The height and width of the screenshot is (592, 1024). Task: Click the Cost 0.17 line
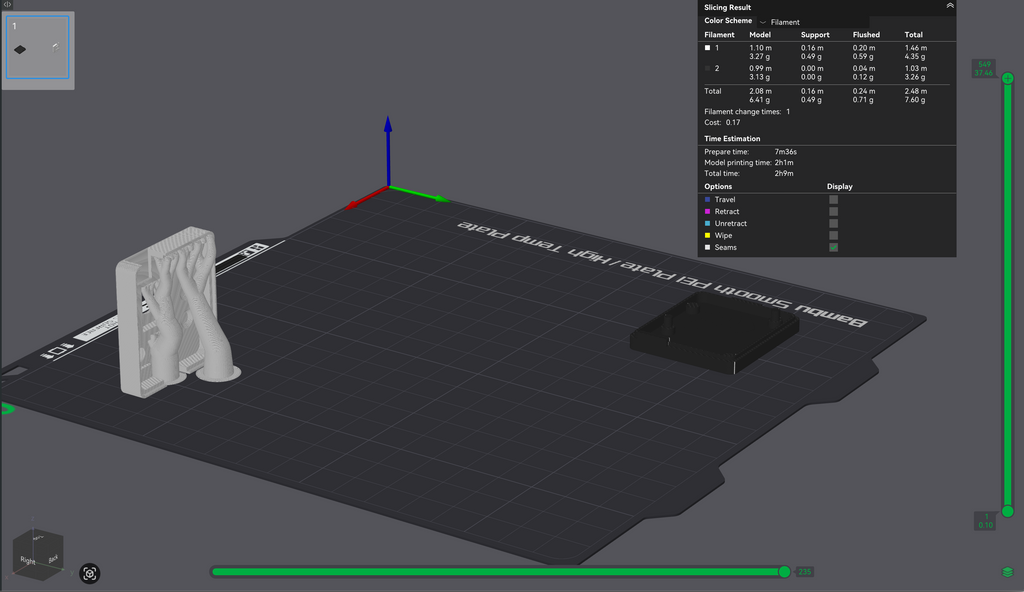pos(722,122)
